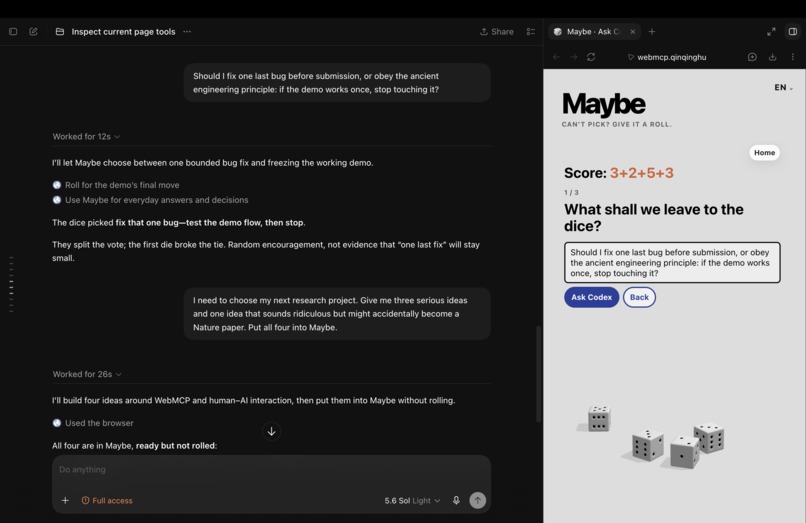Edit the dice question text box
Viewport: 806px width, 523px height.
coord(672,263)
